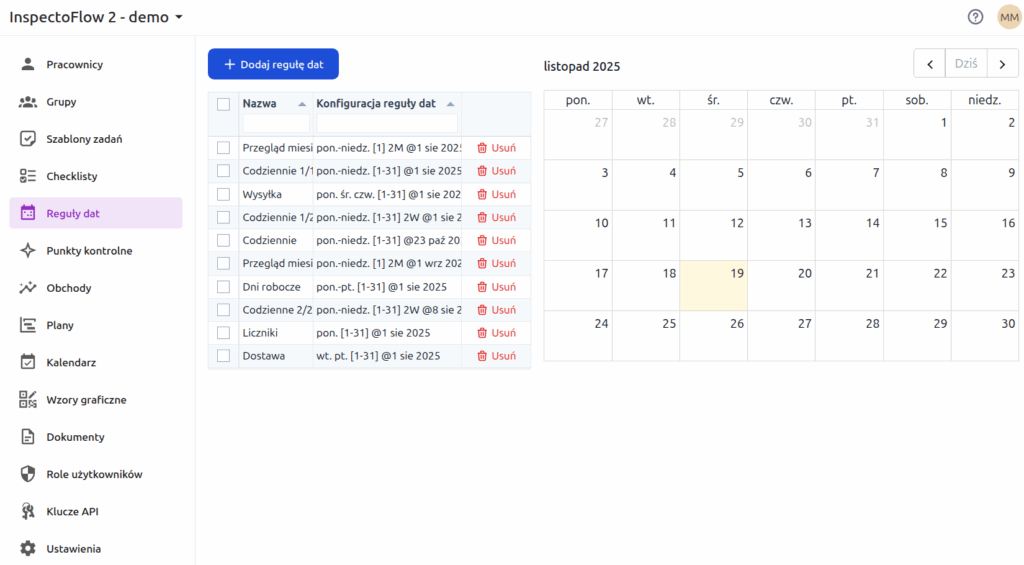
Task: Open the Ustawienia menu item
Action: (x=73, y=549)
